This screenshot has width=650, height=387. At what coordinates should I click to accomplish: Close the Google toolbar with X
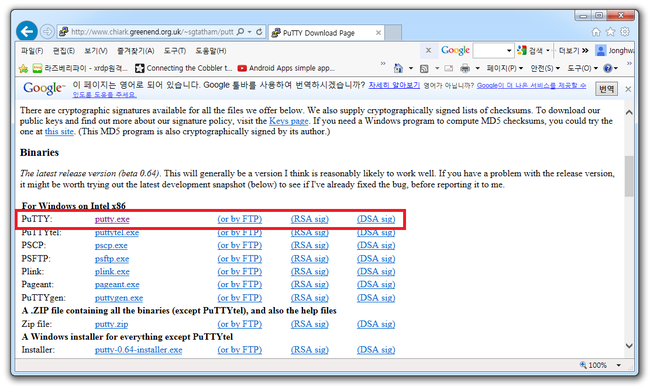coord(428,51)
